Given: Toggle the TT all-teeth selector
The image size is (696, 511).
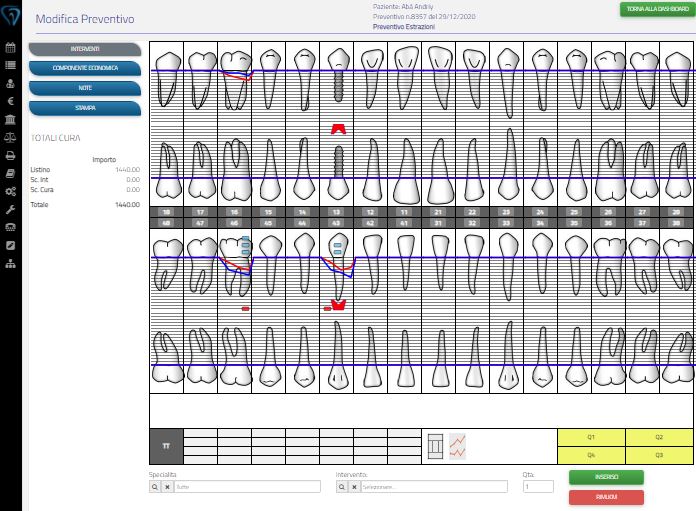Looking at the screenshot, I should point(166,446).
